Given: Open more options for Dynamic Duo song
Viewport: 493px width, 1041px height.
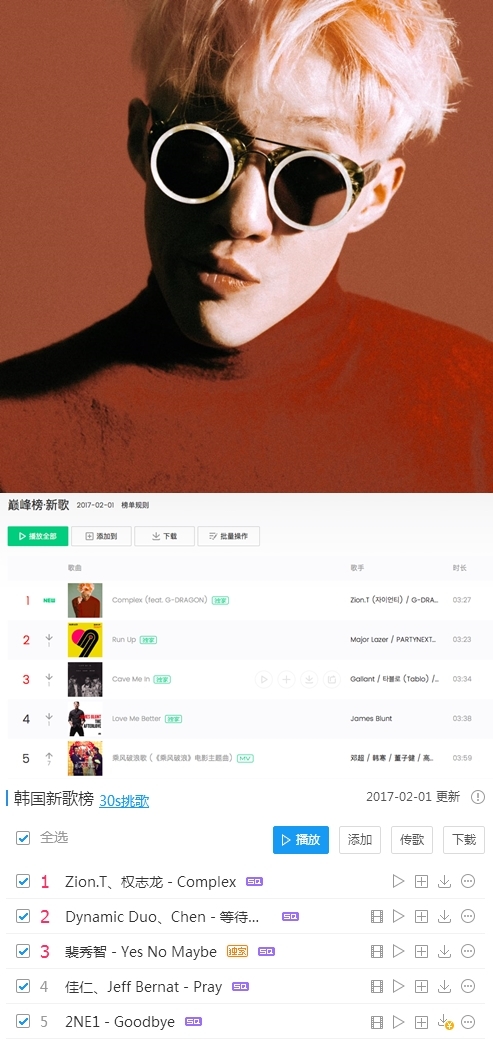Looking at the screenshot, I should tap(468, 916).
